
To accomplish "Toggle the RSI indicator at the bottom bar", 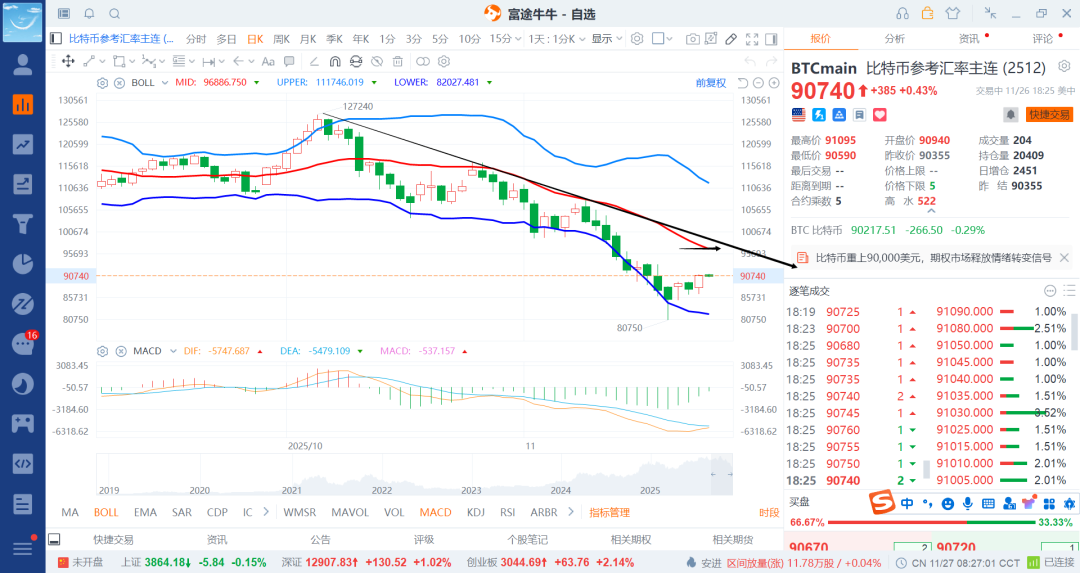I will pos(508,512).
